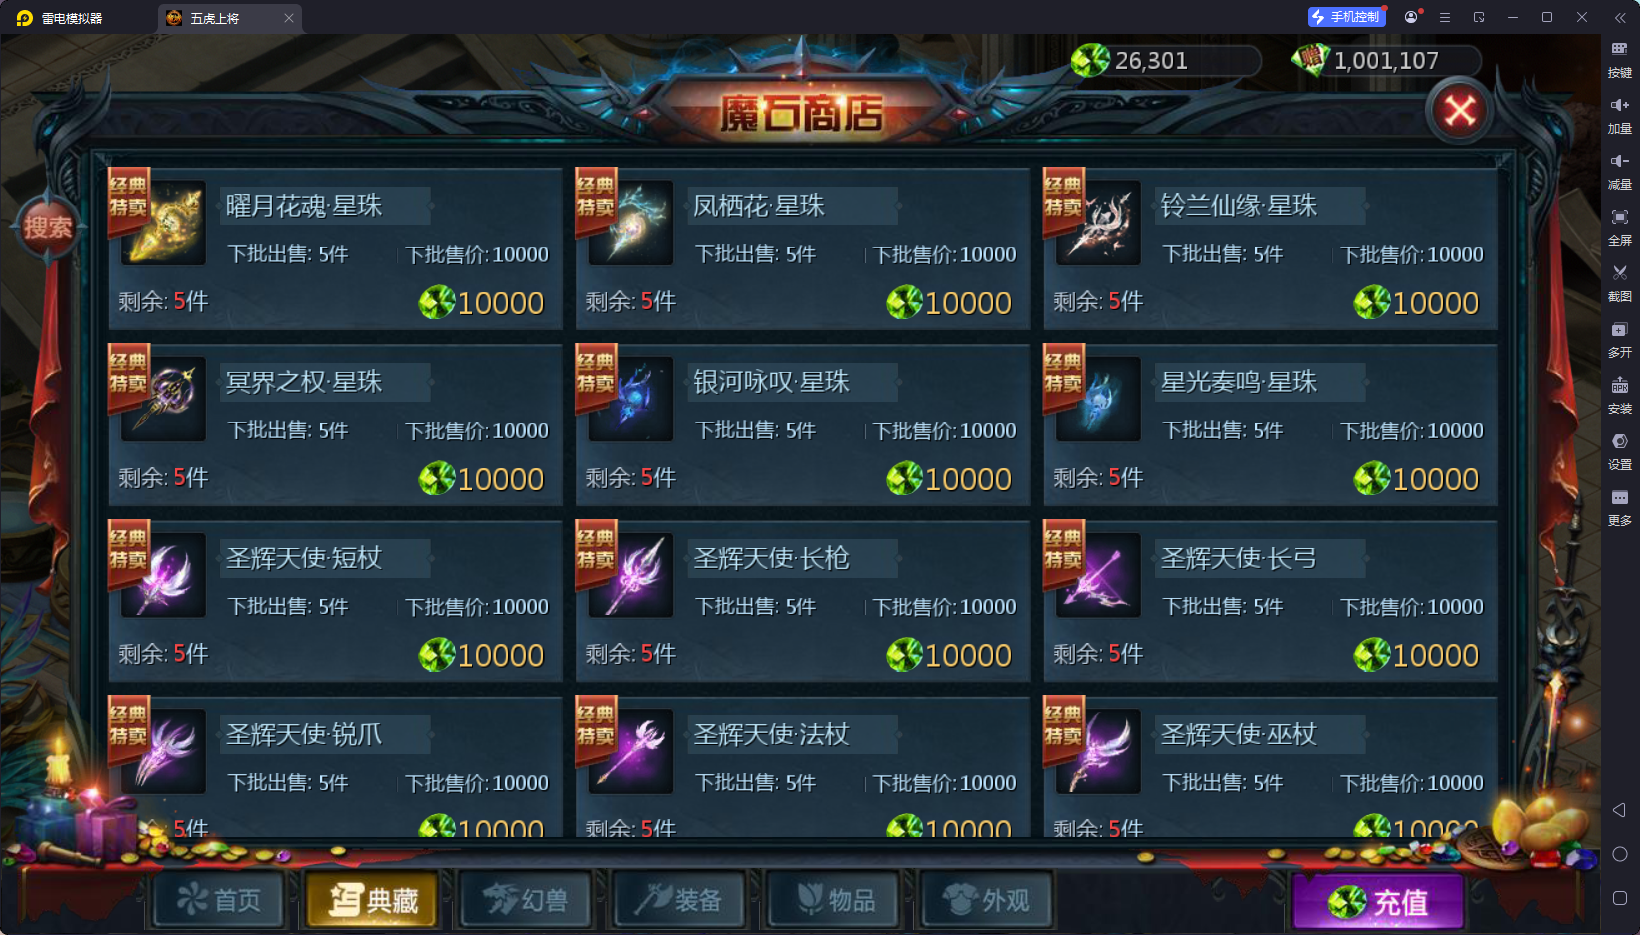
Task: Open the 装备 tab
Action: (680, 900)
